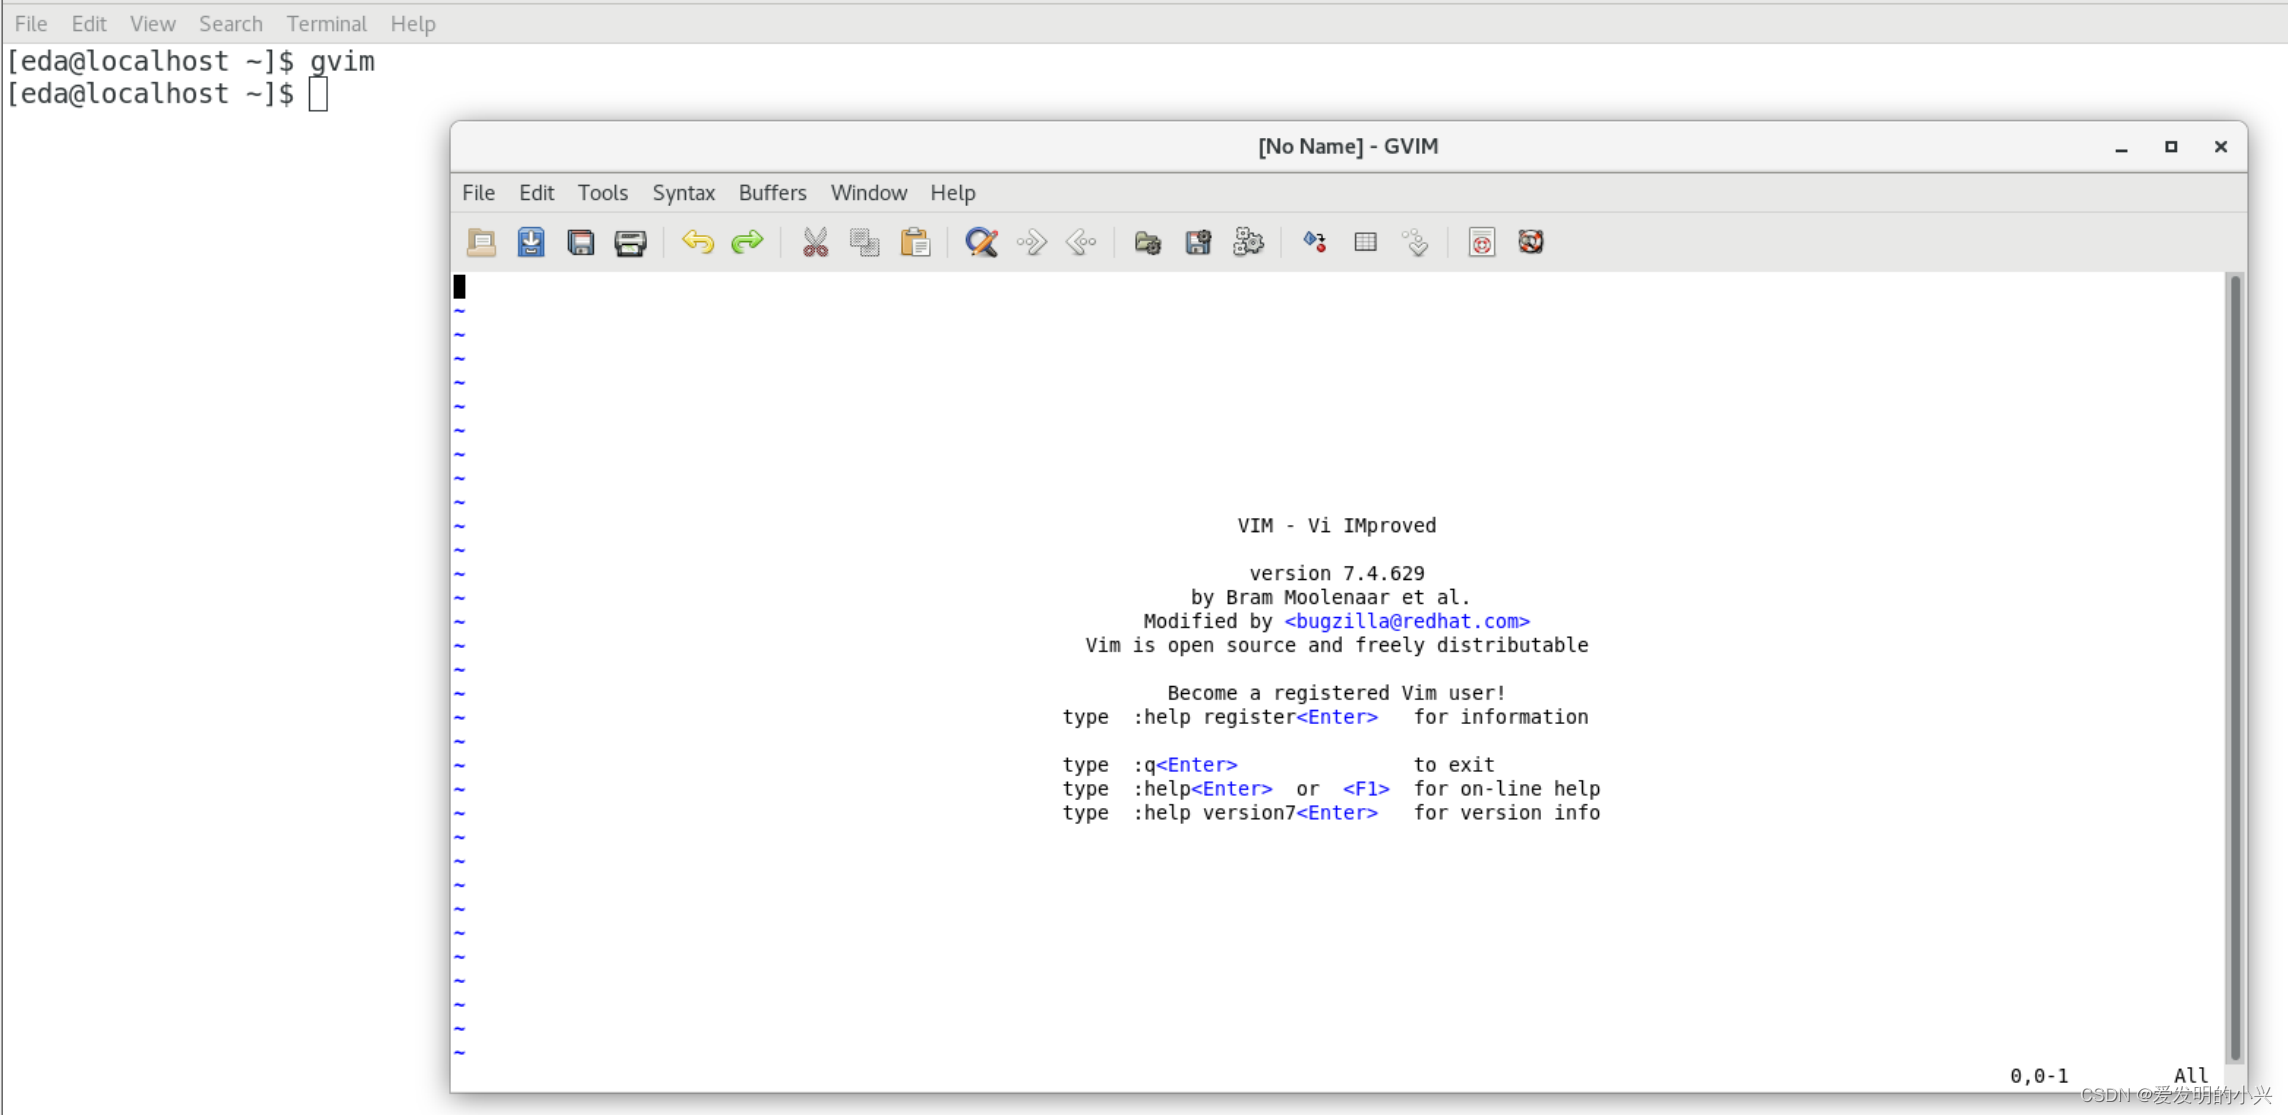Click the block cursor in GVIM editor
The height and width of the screenshot is (1115, 2288).
(x=459, y=287)
